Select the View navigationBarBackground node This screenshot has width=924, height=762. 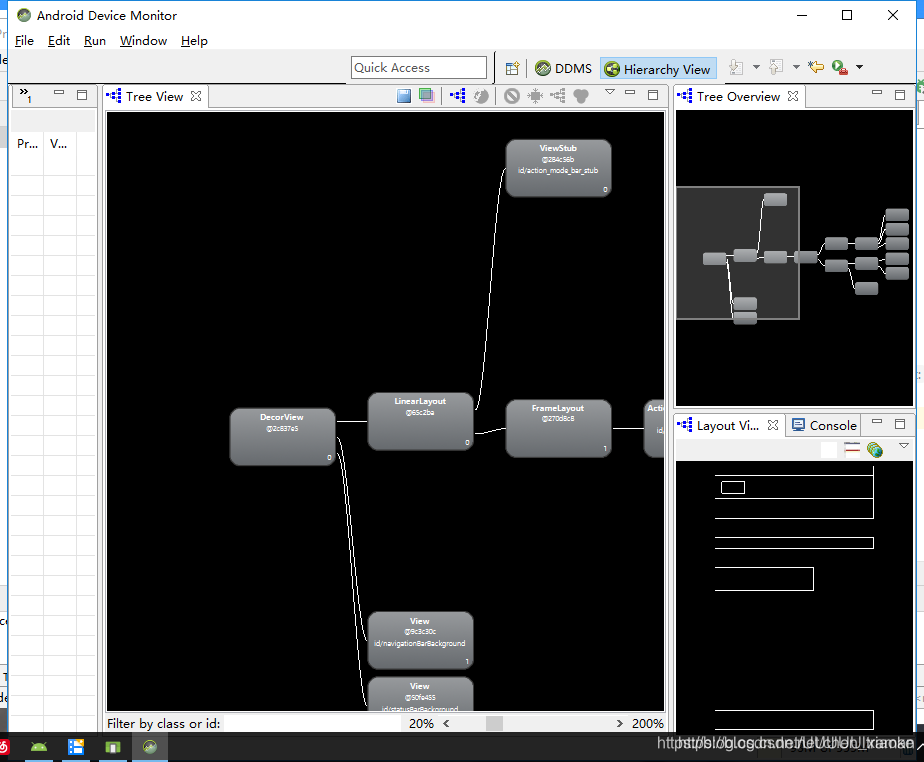(420, 641)
